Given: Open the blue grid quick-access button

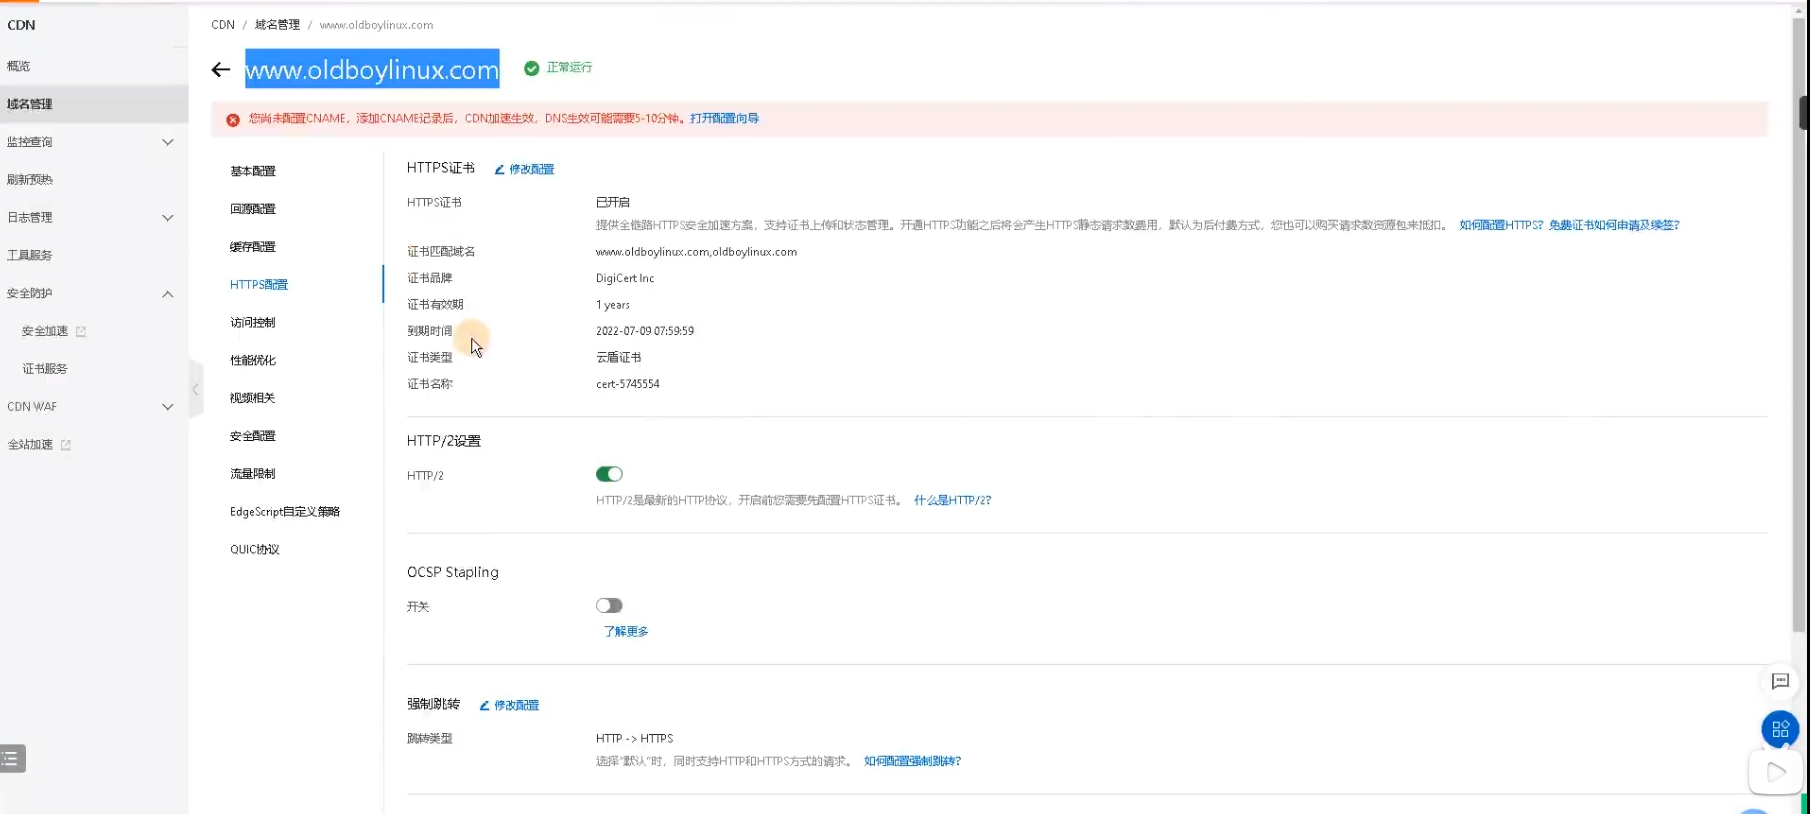Looking at the screenshot, I should point(1780,729).
